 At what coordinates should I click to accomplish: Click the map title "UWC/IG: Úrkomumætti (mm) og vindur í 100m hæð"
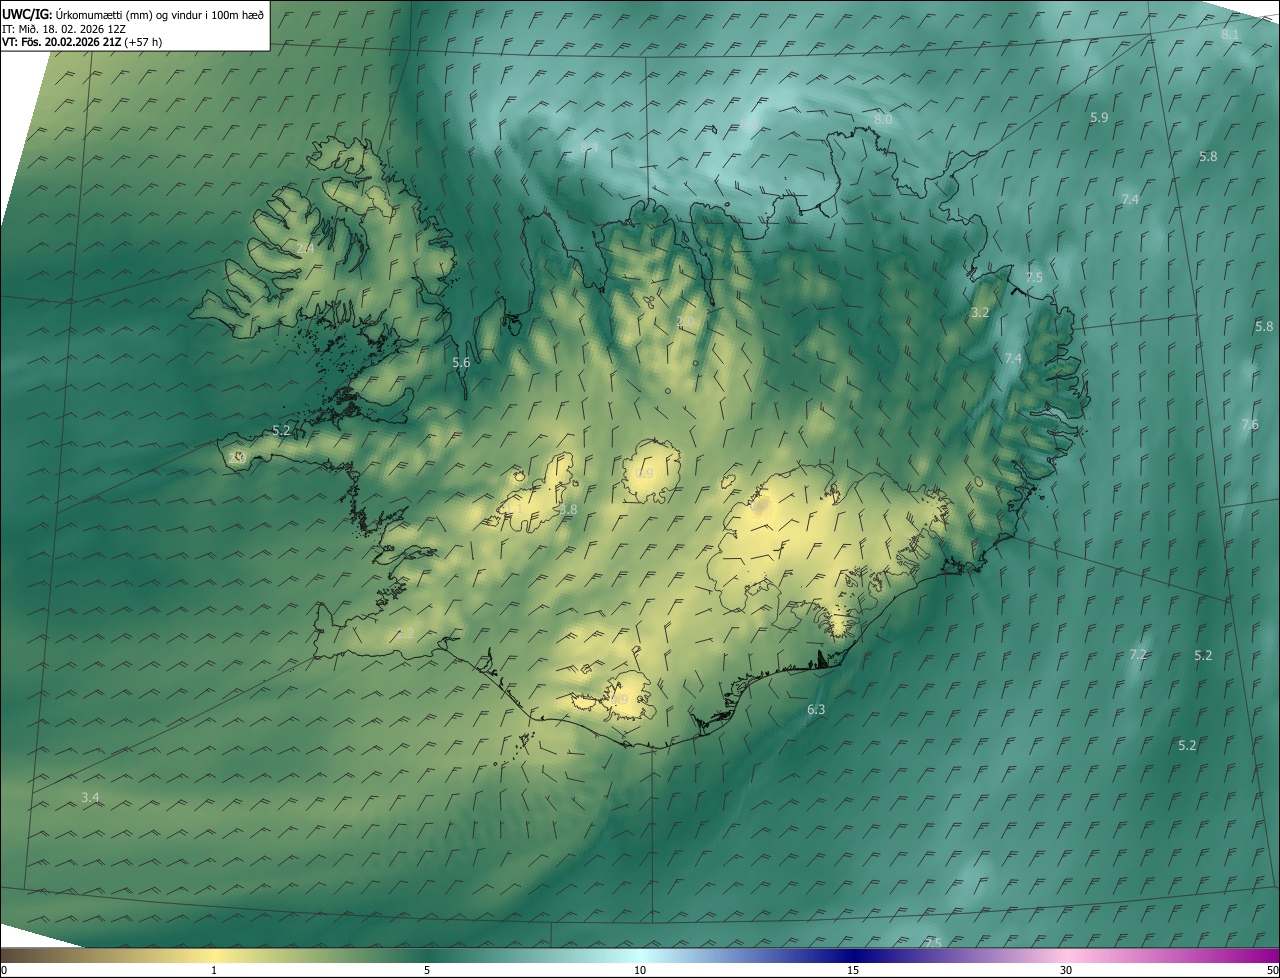click(133, 14)
